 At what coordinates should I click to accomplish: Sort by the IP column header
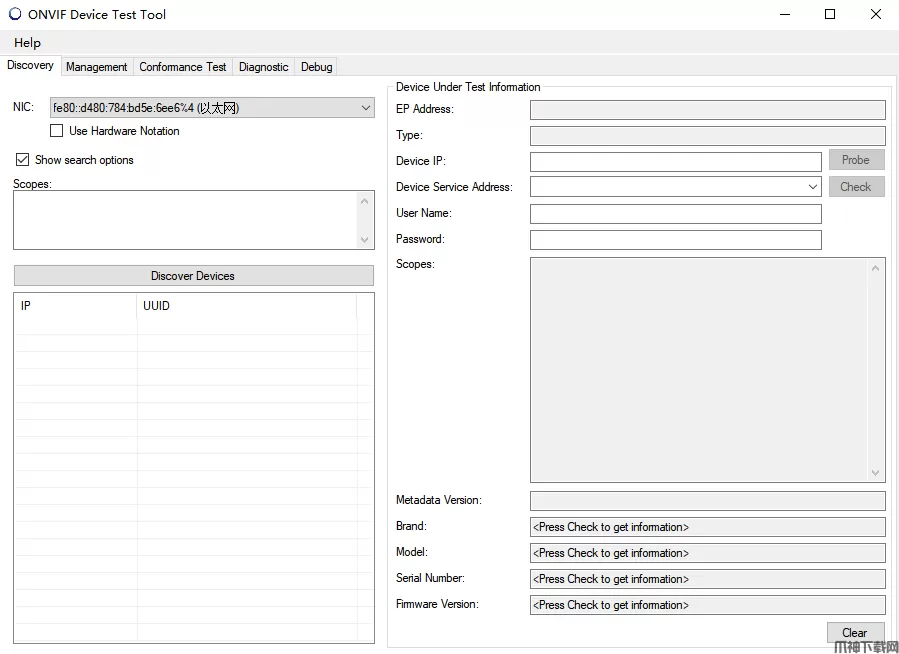pyautogui.click(x=75, y=306)
